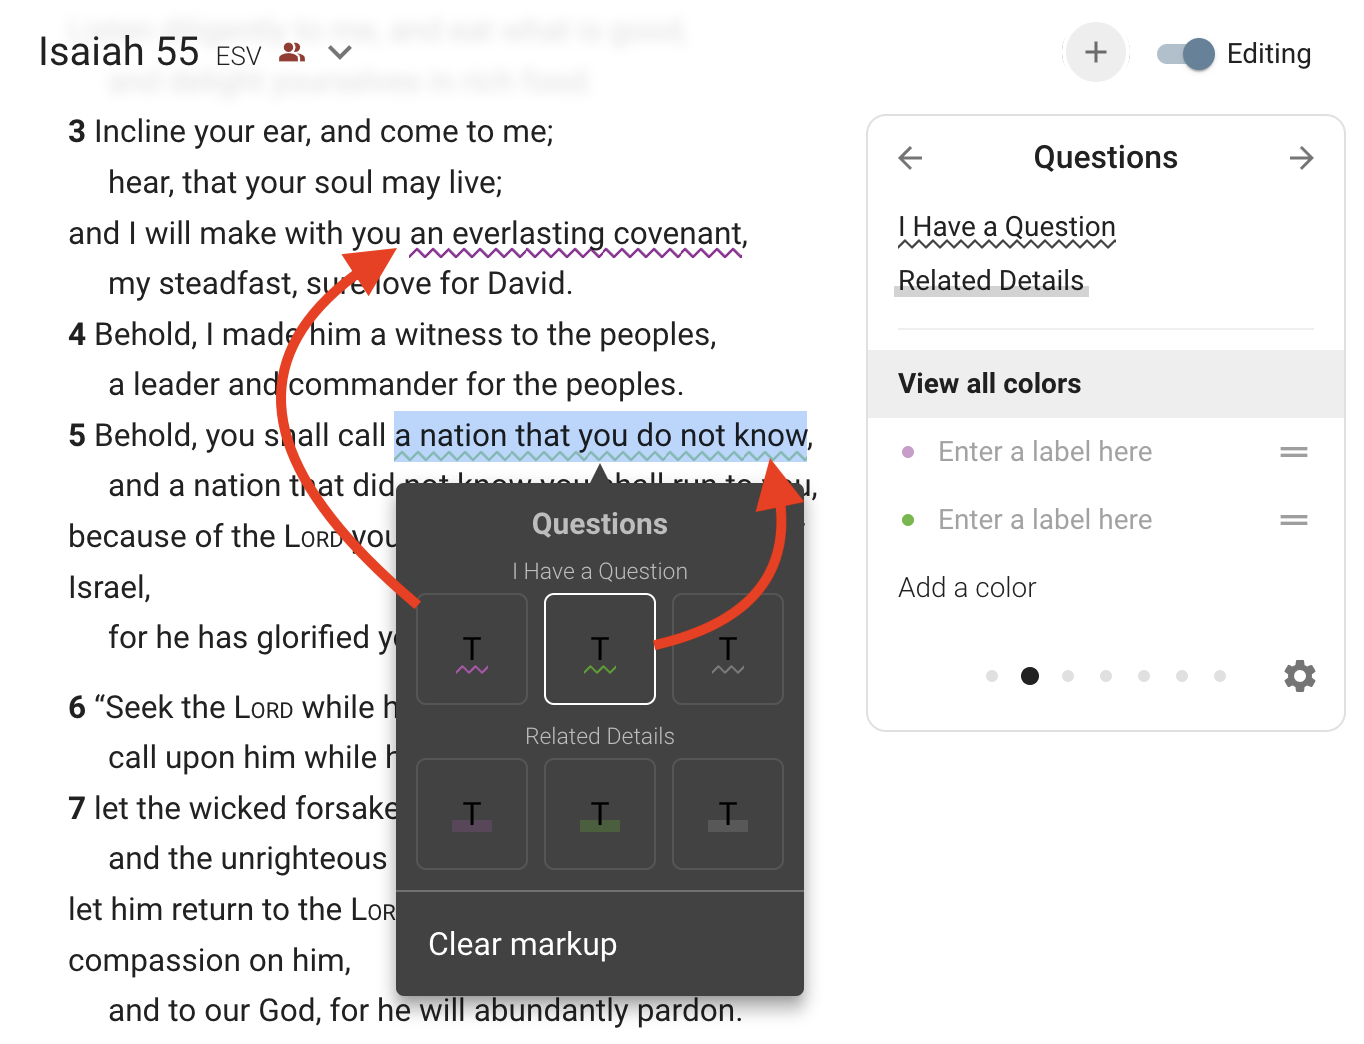Click the green color dot label row
Image resolution: width=1364 pixels, height=1044 pixels.
click(x=1106, y=520)
